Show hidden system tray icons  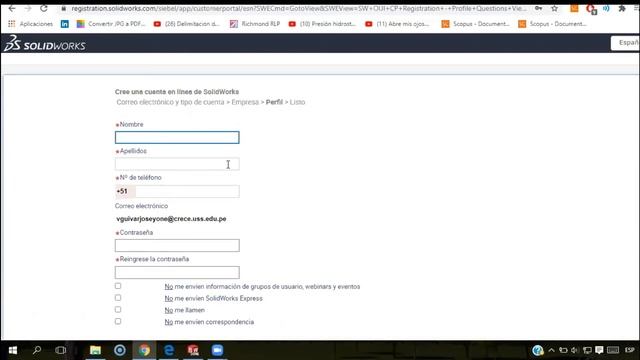551,350
